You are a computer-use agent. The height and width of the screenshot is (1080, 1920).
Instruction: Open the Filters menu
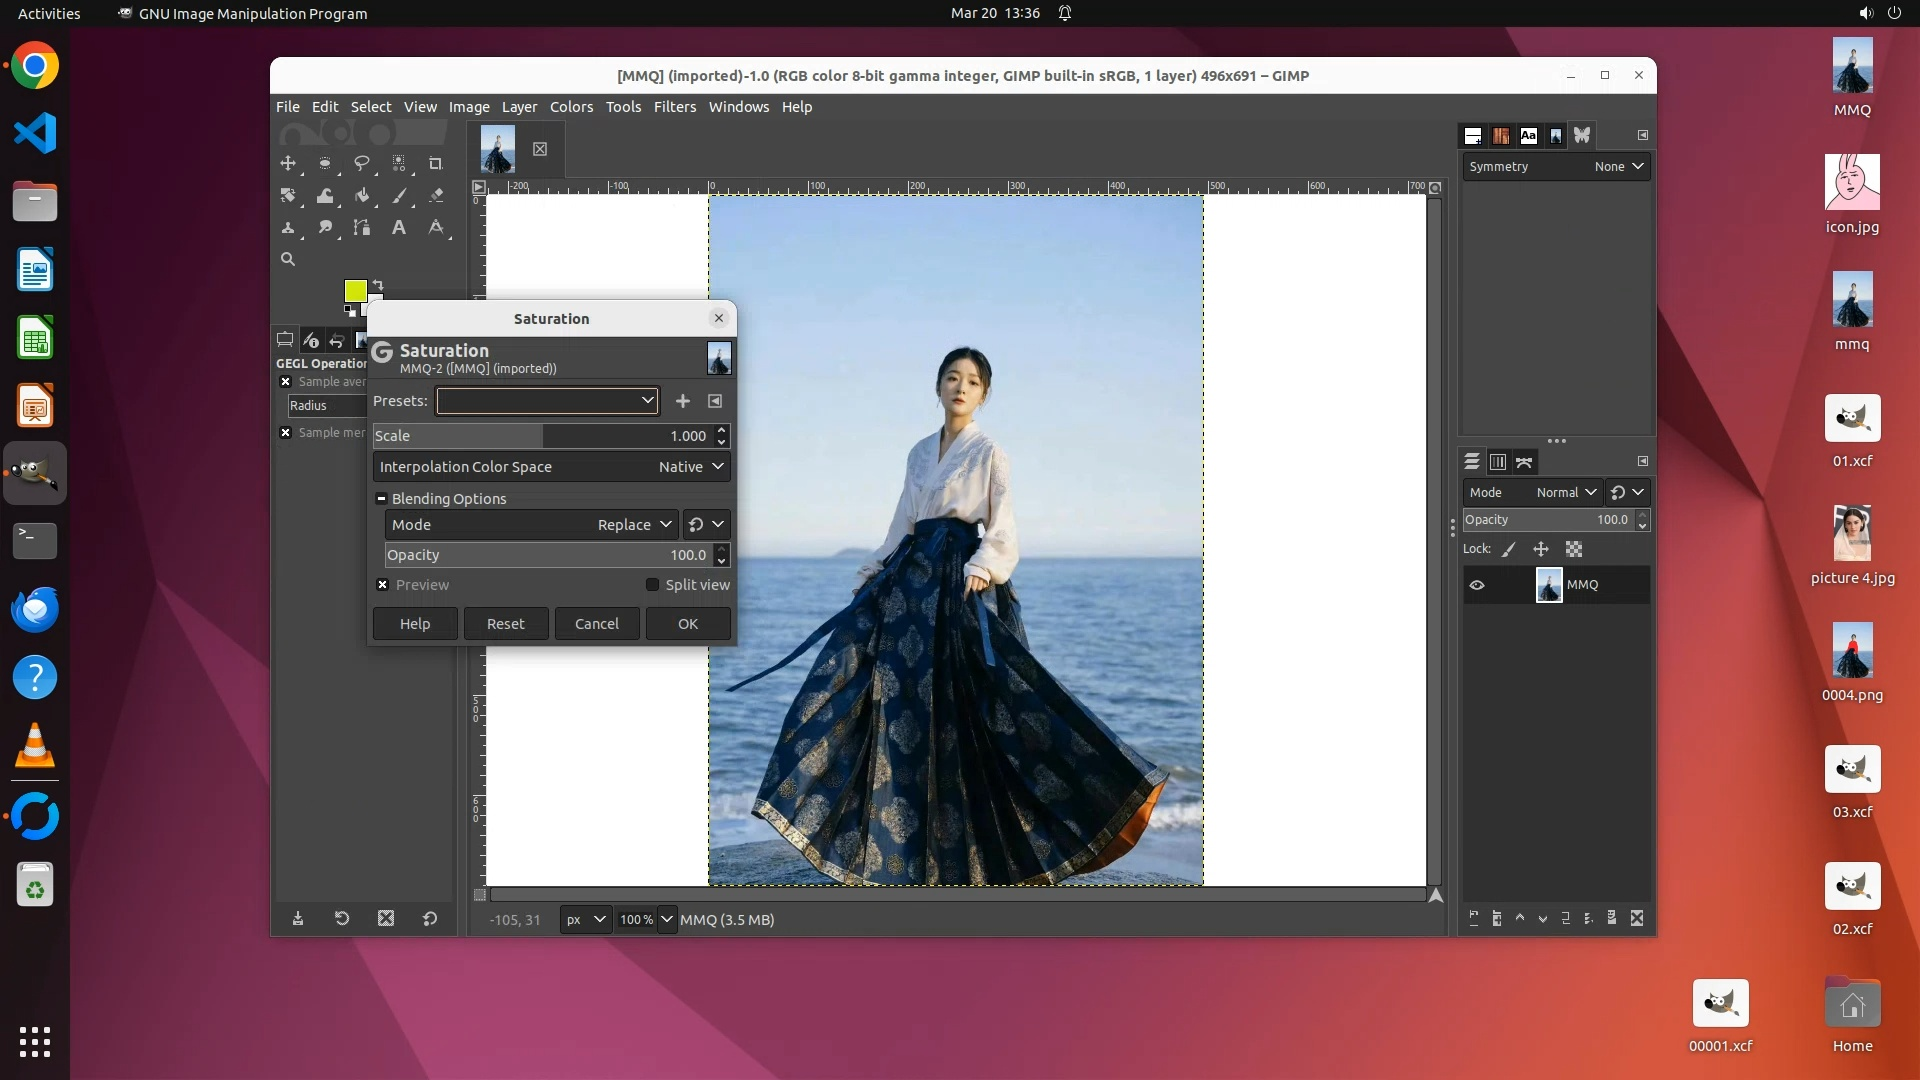674,107
